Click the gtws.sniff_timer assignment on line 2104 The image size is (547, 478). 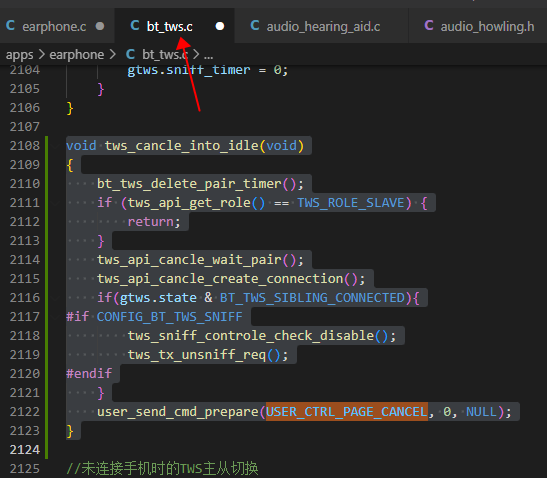click(208, 70)
